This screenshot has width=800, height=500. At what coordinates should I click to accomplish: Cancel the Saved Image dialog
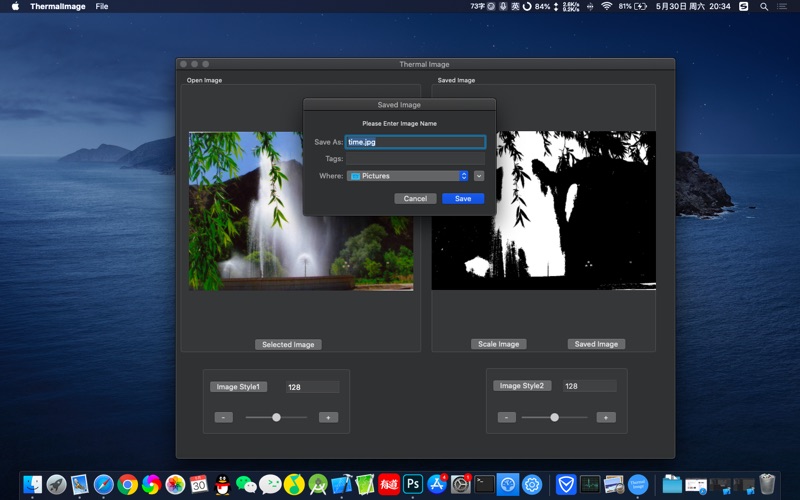(415, 198)
